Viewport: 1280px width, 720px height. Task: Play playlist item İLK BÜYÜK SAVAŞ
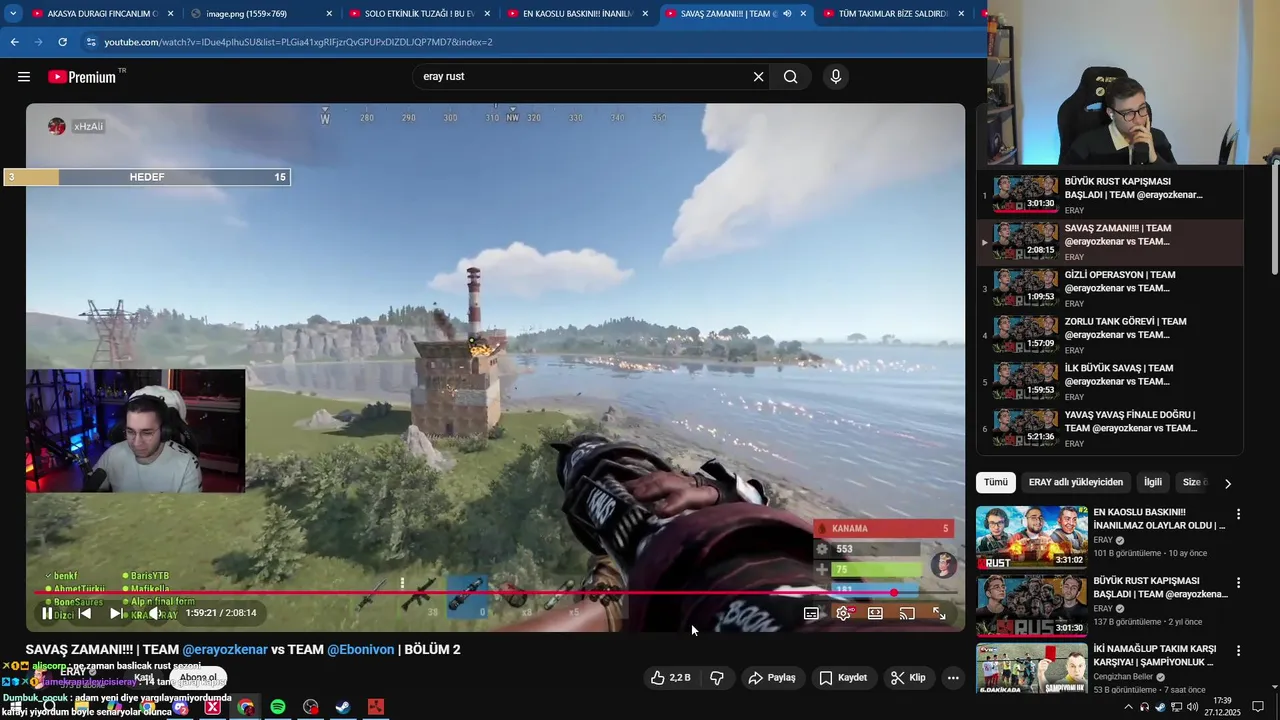point(1110,381)
